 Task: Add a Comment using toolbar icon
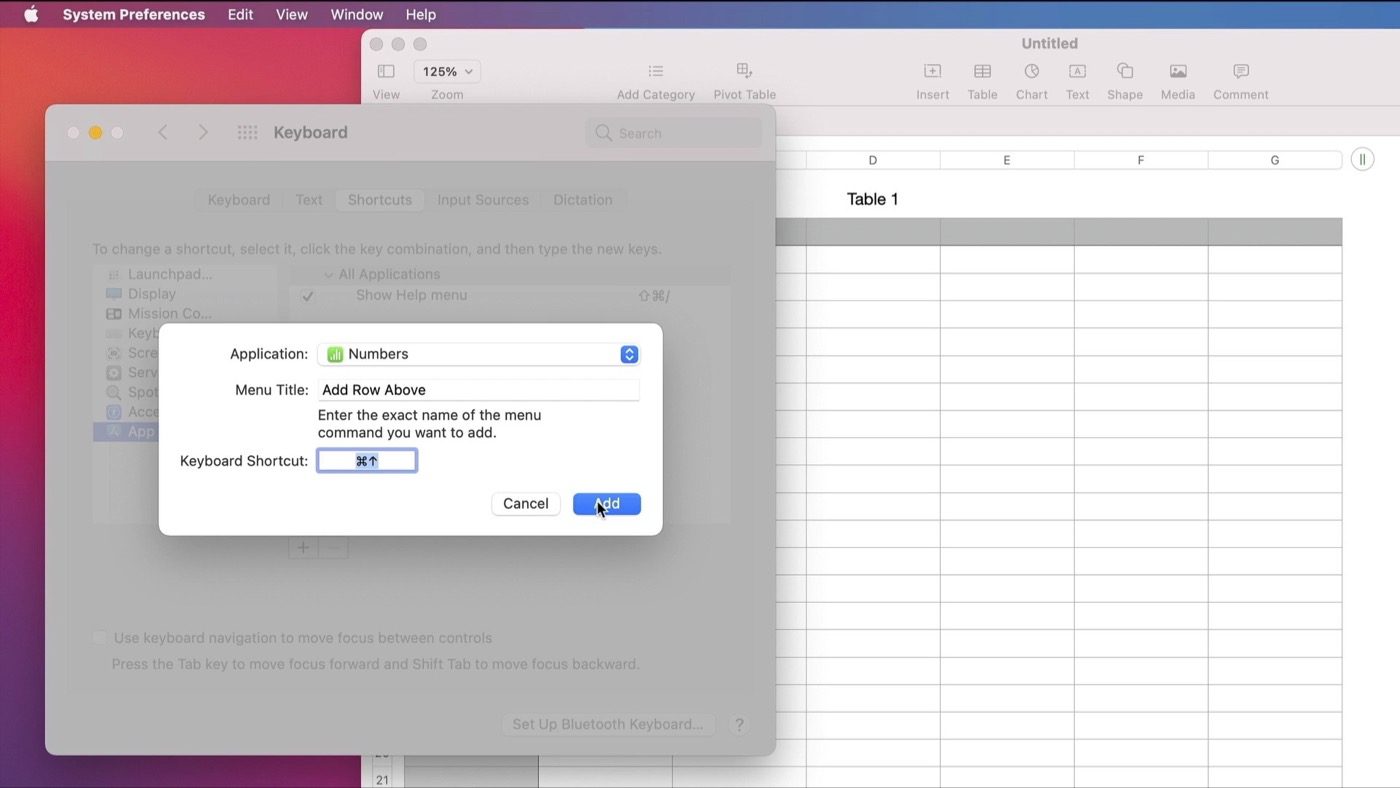tap(1240, 72)
